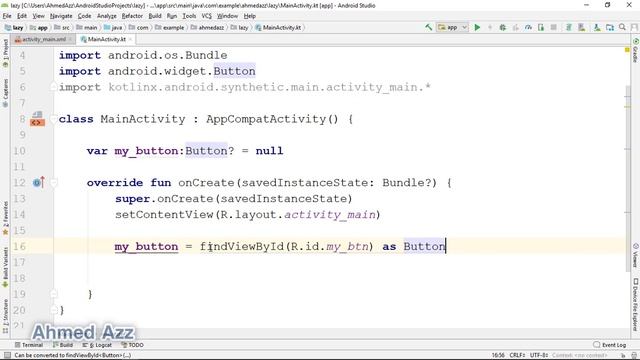640x360 pixels.
Task: Open the Favorites tool window
Action: 5,218
